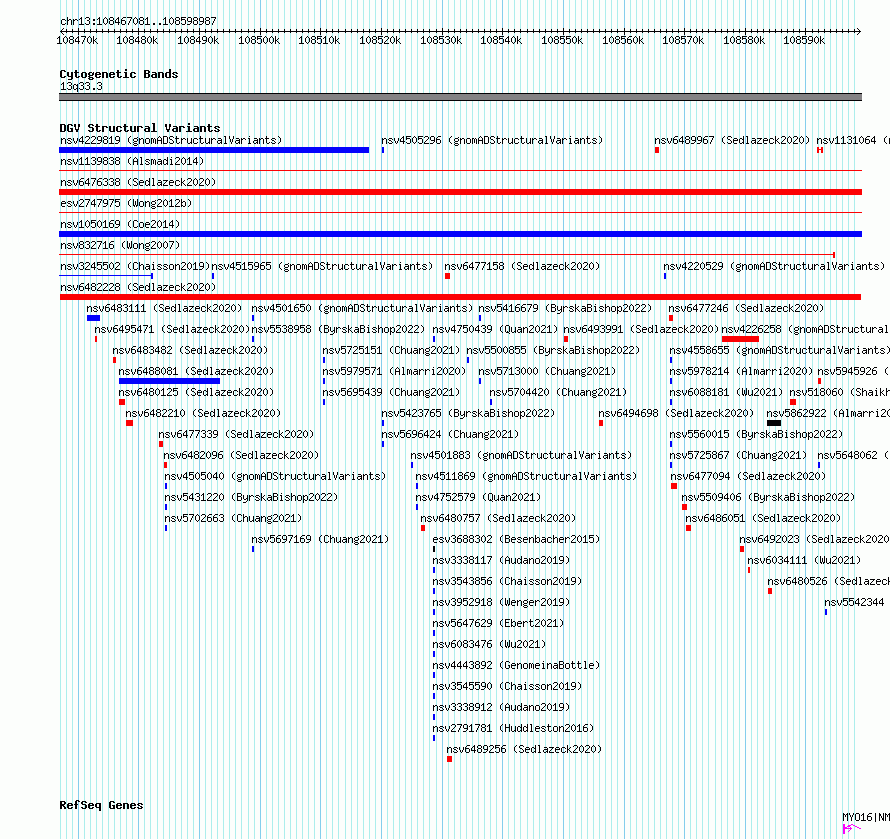Click nsv832716 (Wong2007) label

(x=120, y=245)
